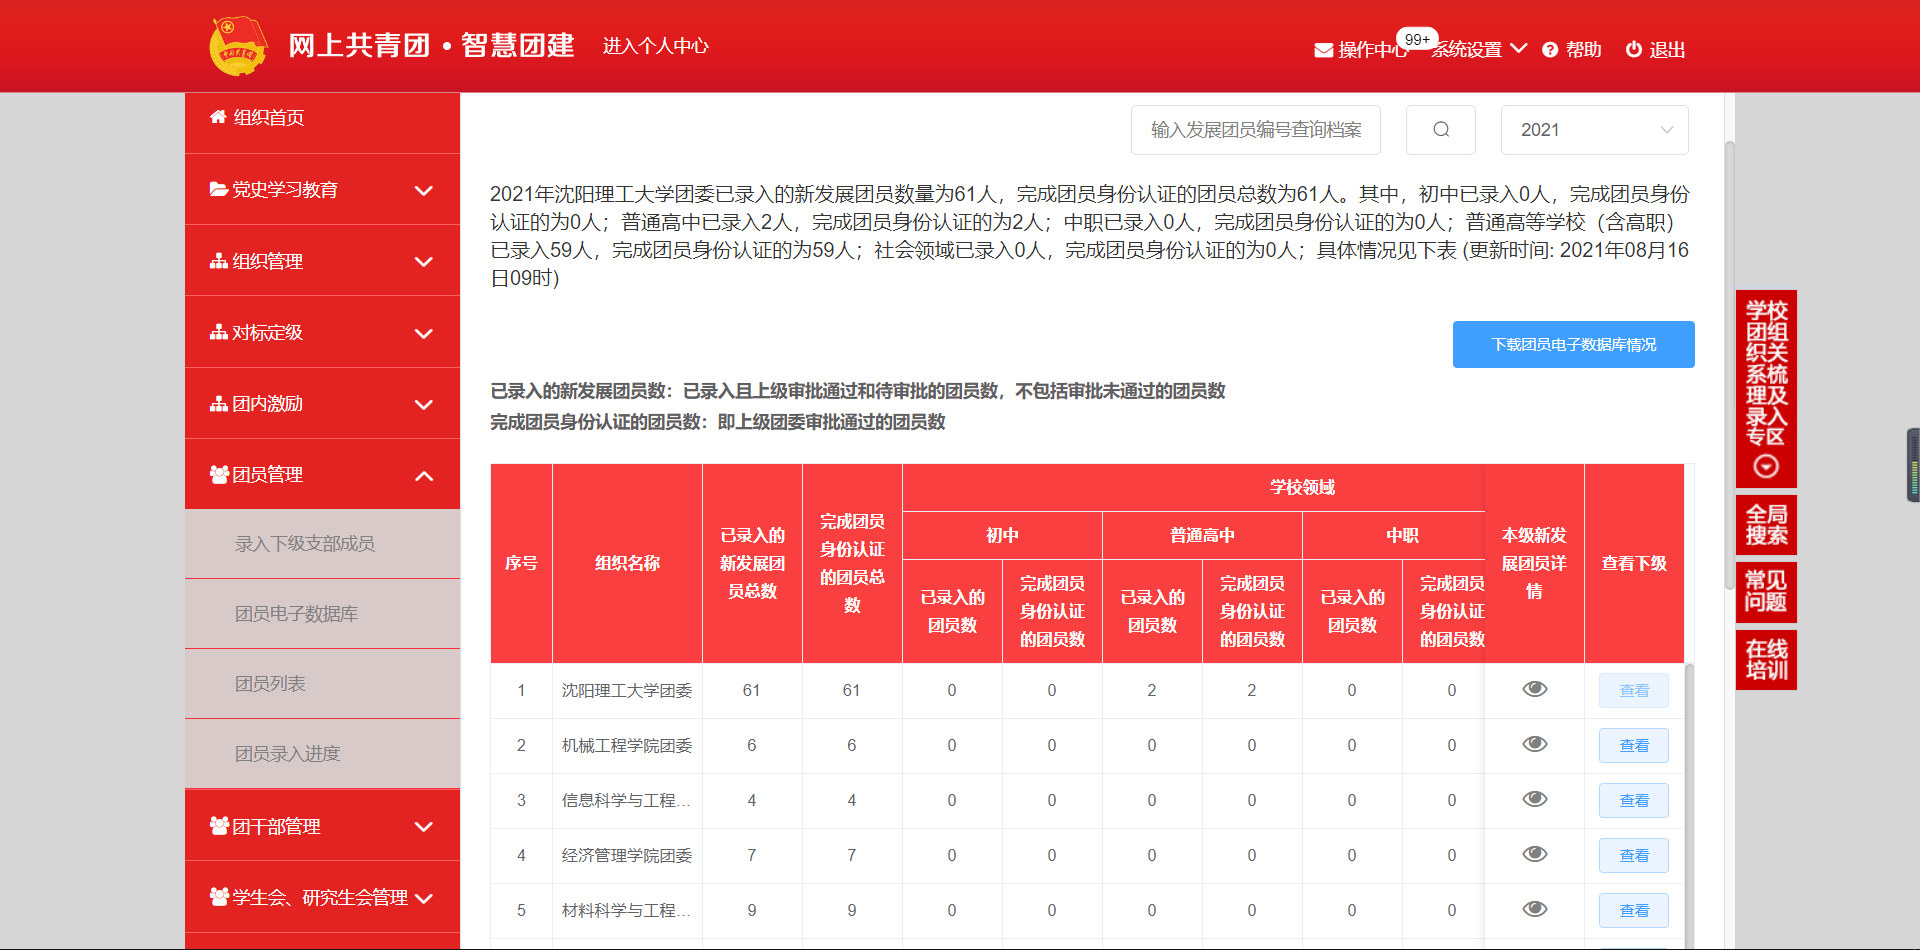Click 退出 text link
The width and height of the screenshot is (1920, 950).
pos(1667,50)
